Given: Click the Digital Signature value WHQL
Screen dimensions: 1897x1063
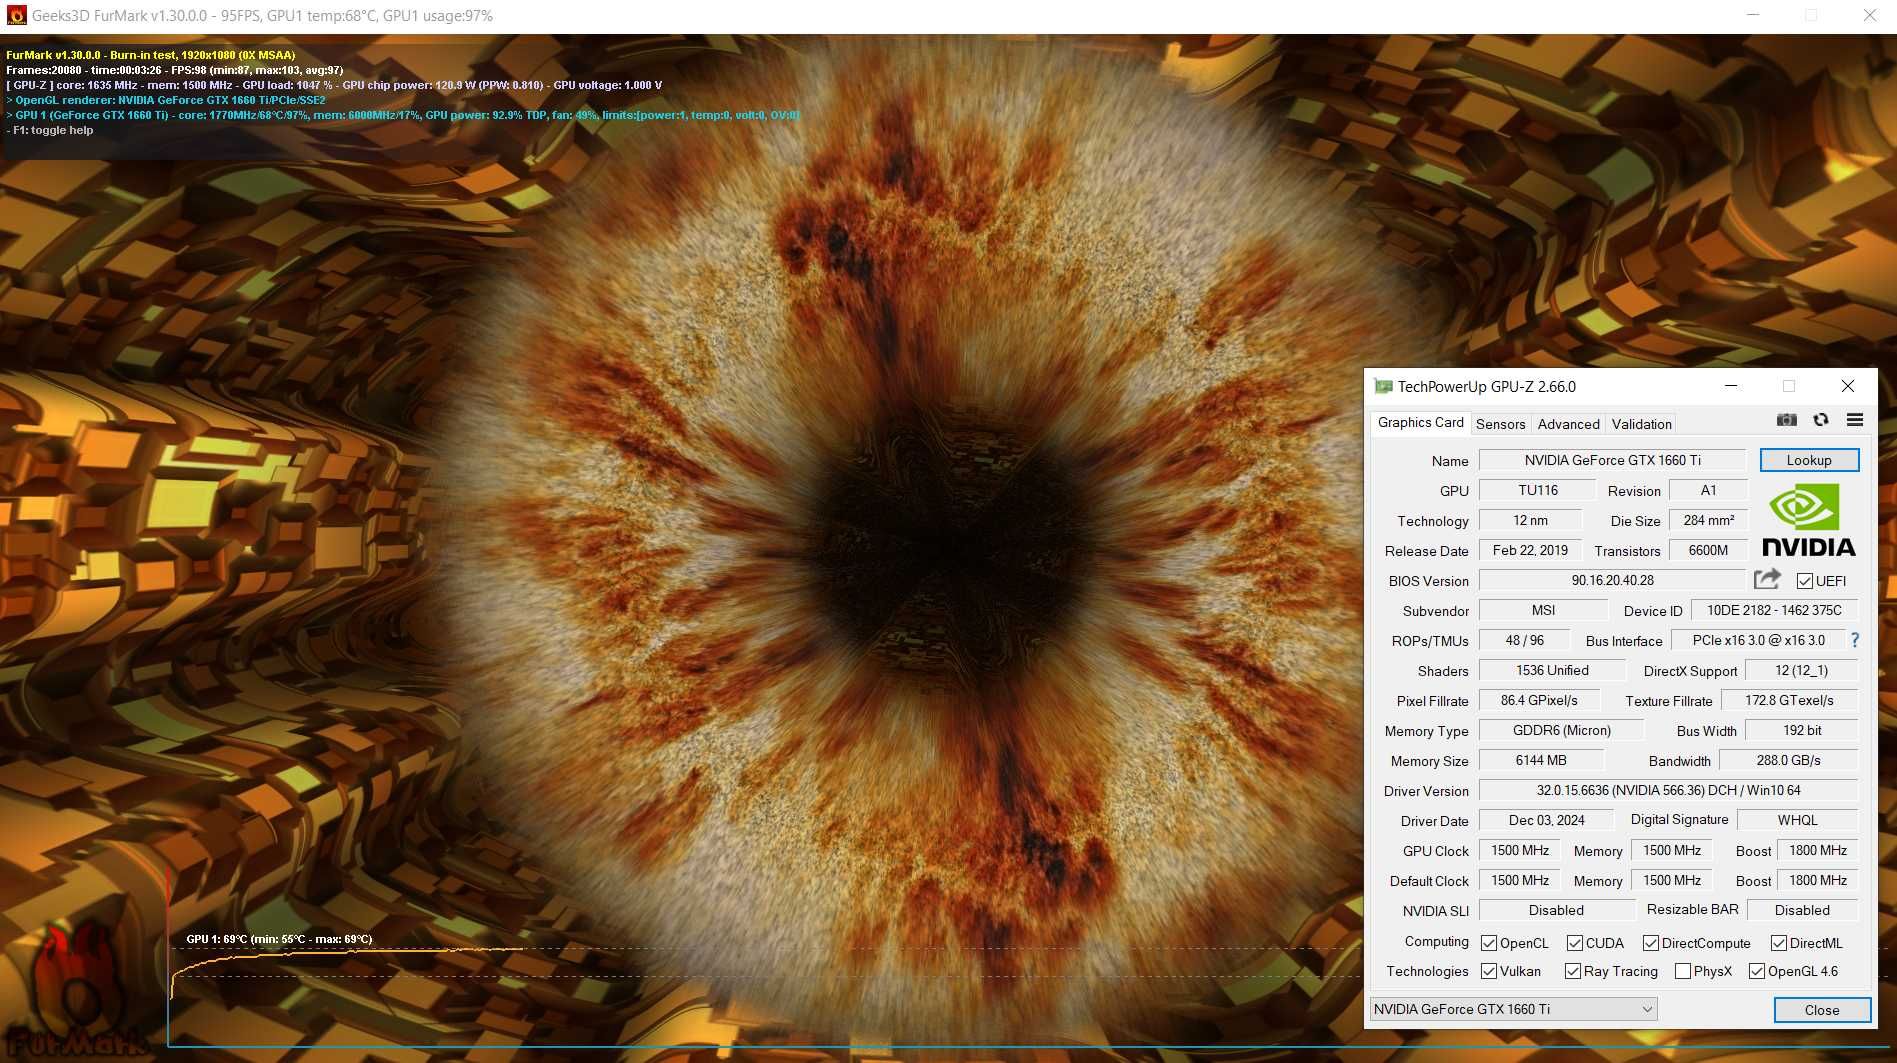Looking at the screenshot, I should pyautogui.click(x=1797, y=820).
